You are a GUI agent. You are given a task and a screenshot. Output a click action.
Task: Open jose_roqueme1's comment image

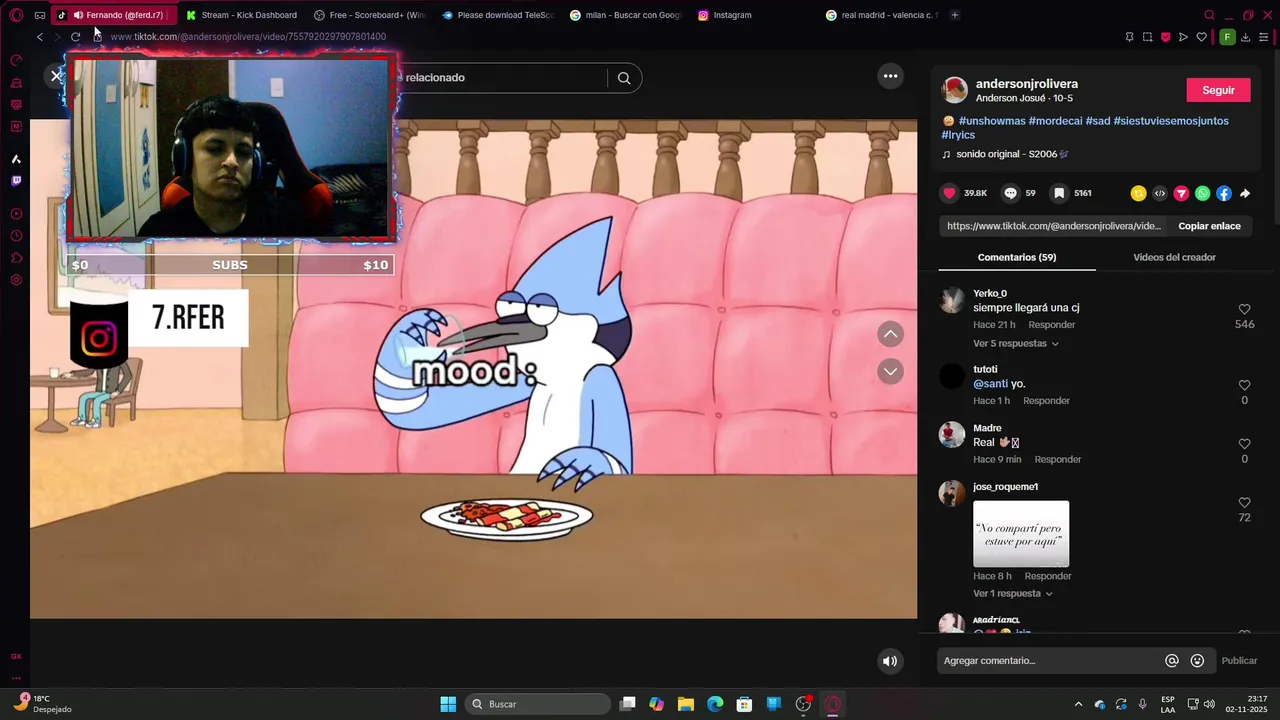click(x=1021, y=534)
